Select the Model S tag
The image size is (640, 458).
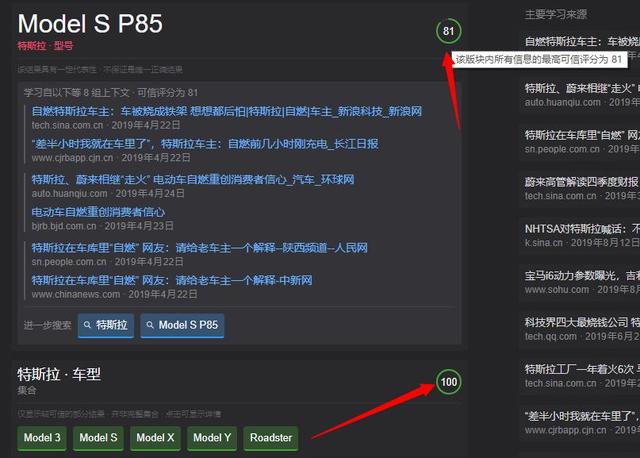[x=98, y=438]
